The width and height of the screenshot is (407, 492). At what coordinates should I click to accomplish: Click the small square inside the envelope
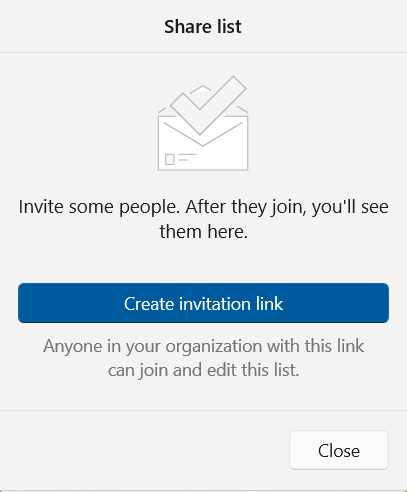click(x=170, y=159)
